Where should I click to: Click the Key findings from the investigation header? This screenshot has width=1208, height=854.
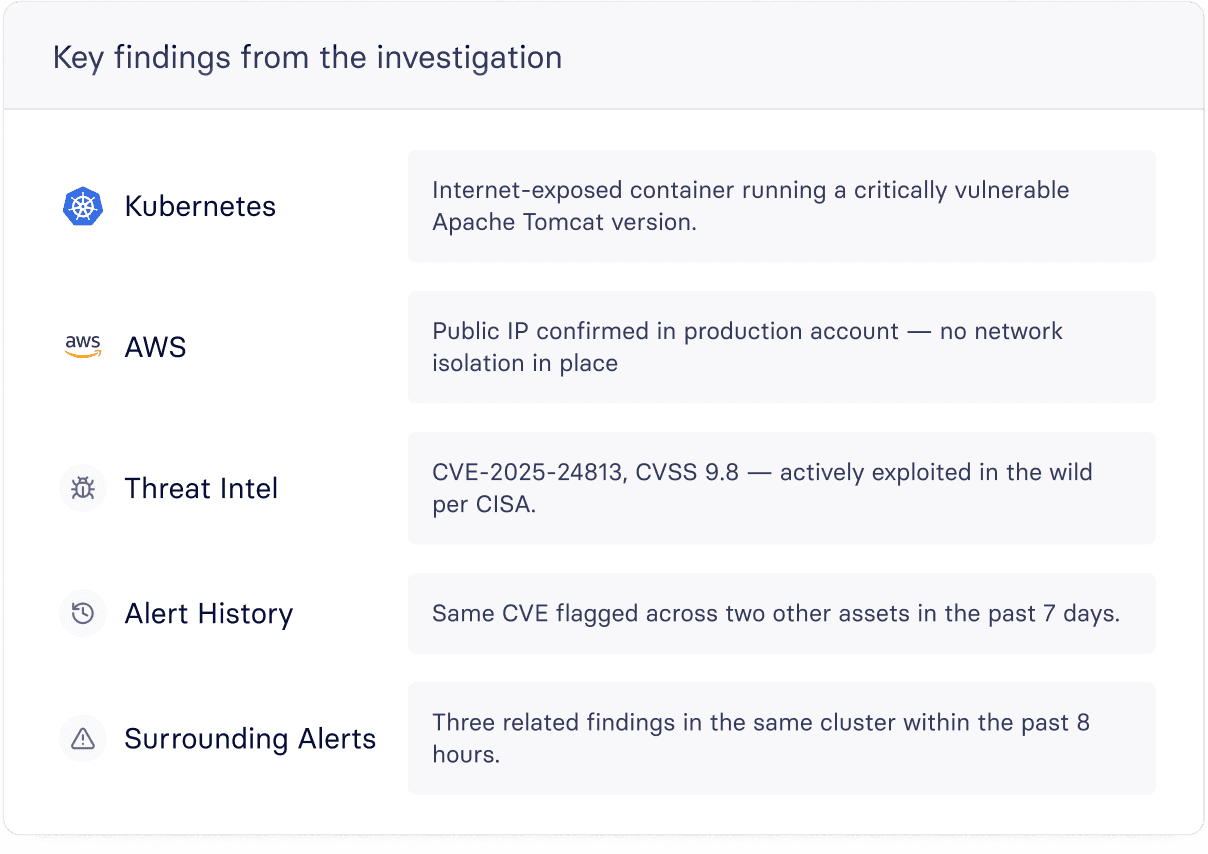[307, 57]
